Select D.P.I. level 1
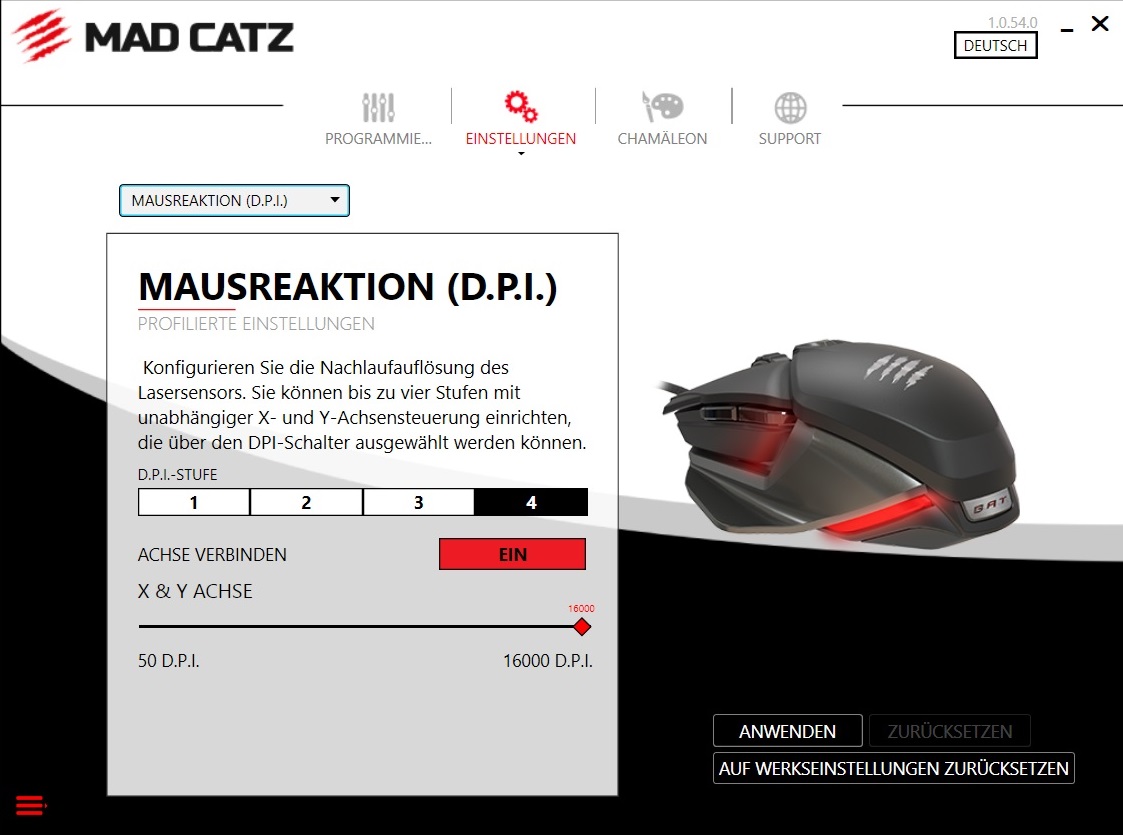 click(x=193, y=502)
